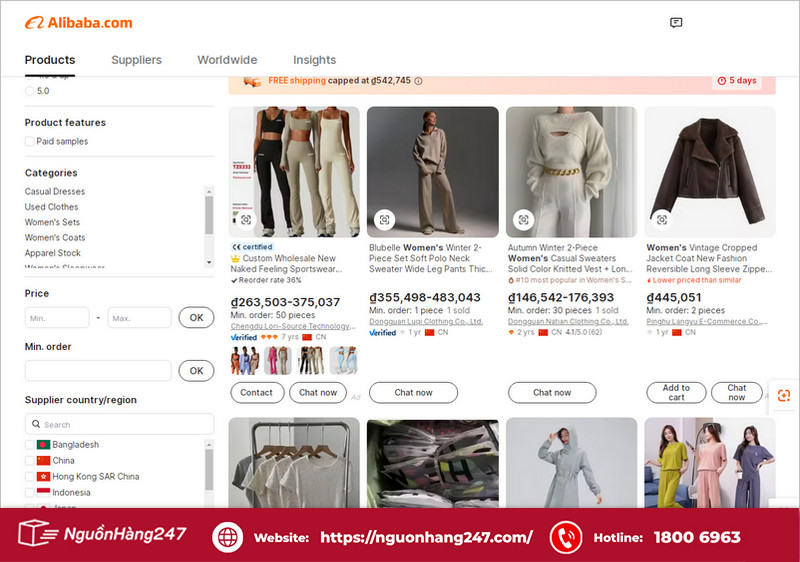The width and height of the screenshot is (800, 562).
Task: Open the Used Clothes category
Action: [52, 207]
